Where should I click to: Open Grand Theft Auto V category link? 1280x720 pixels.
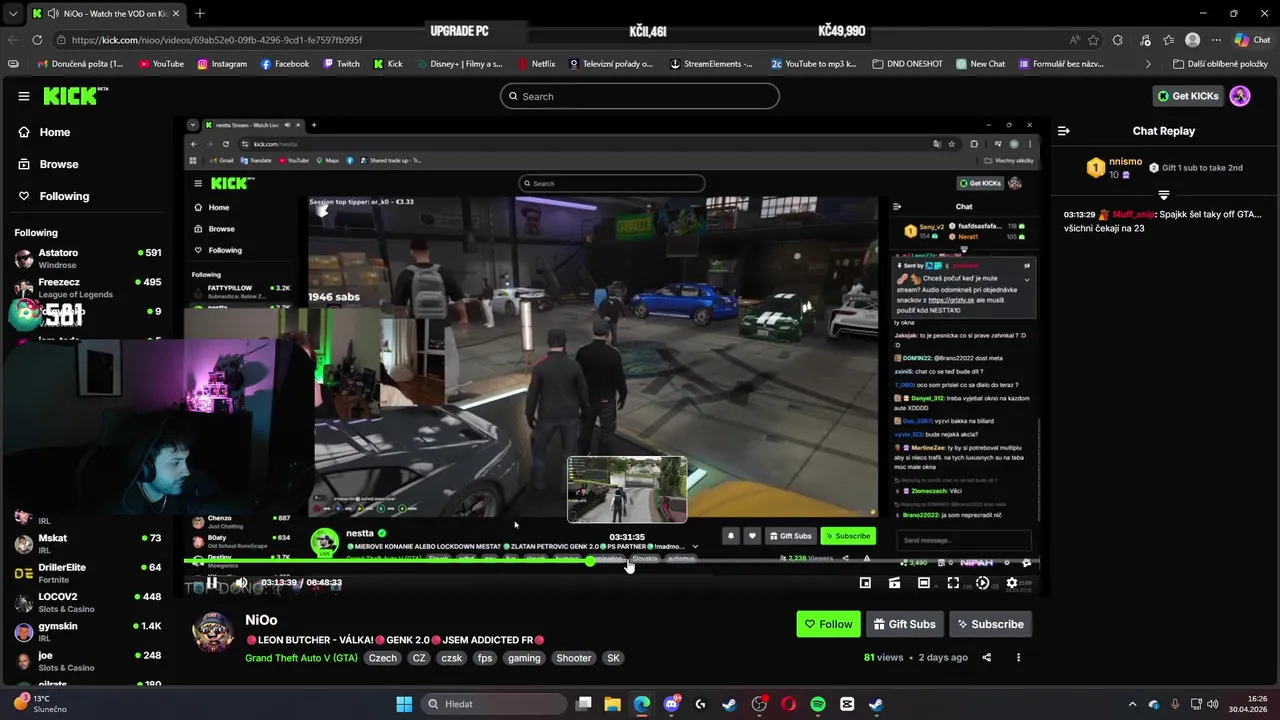[x=301, y=658]
